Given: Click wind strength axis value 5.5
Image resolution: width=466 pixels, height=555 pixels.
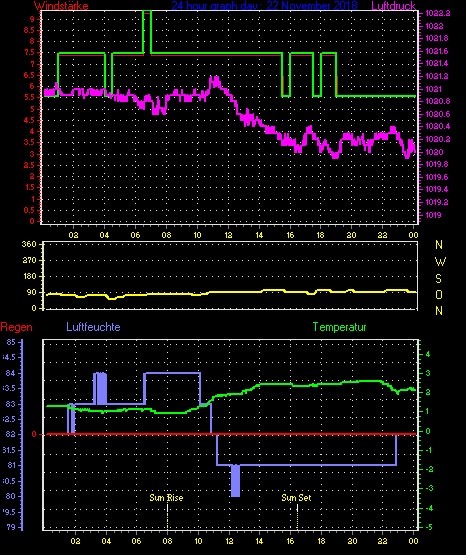Looking at the screenshot, I should (29, 97).
